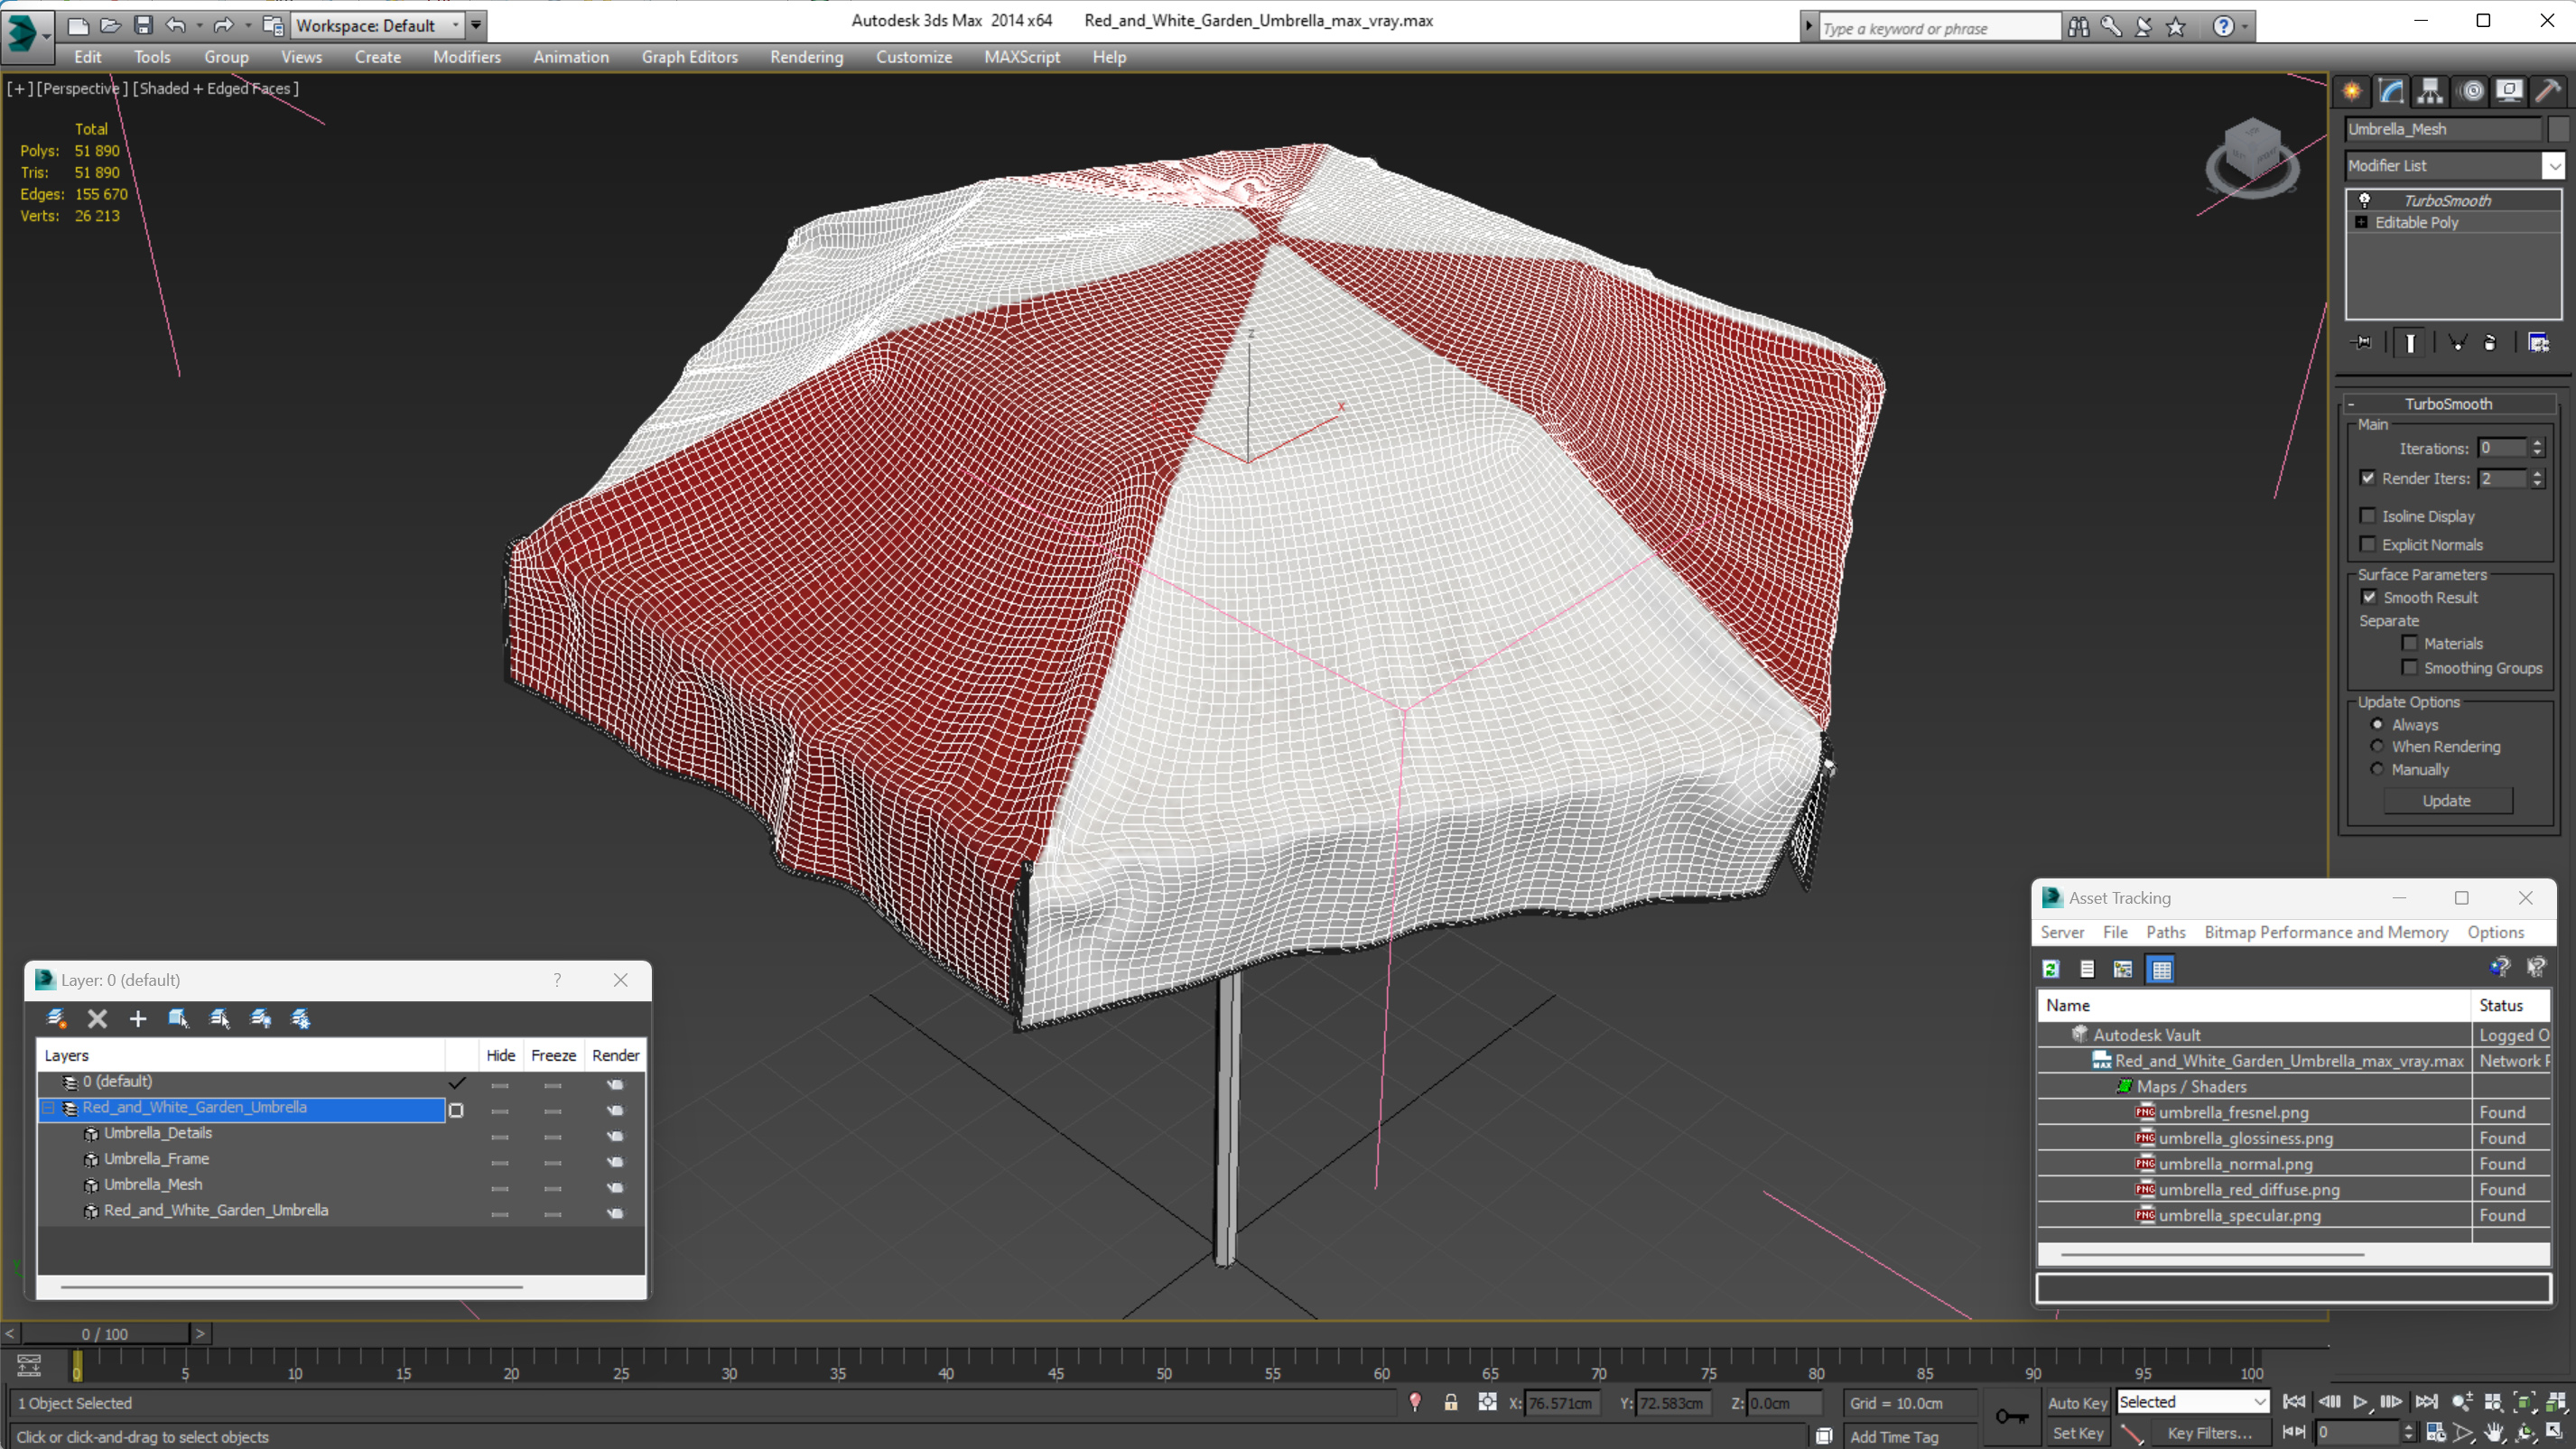This screenshot has height=1449, width=2576.
Task: Click the favorites star icon
Action: 2175,27
